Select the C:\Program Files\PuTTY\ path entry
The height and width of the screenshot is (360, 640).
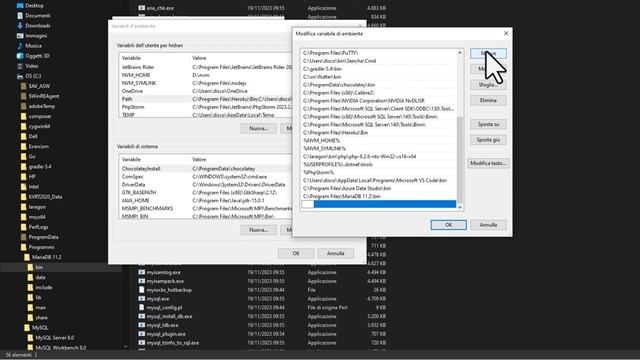tap(378, 53)
